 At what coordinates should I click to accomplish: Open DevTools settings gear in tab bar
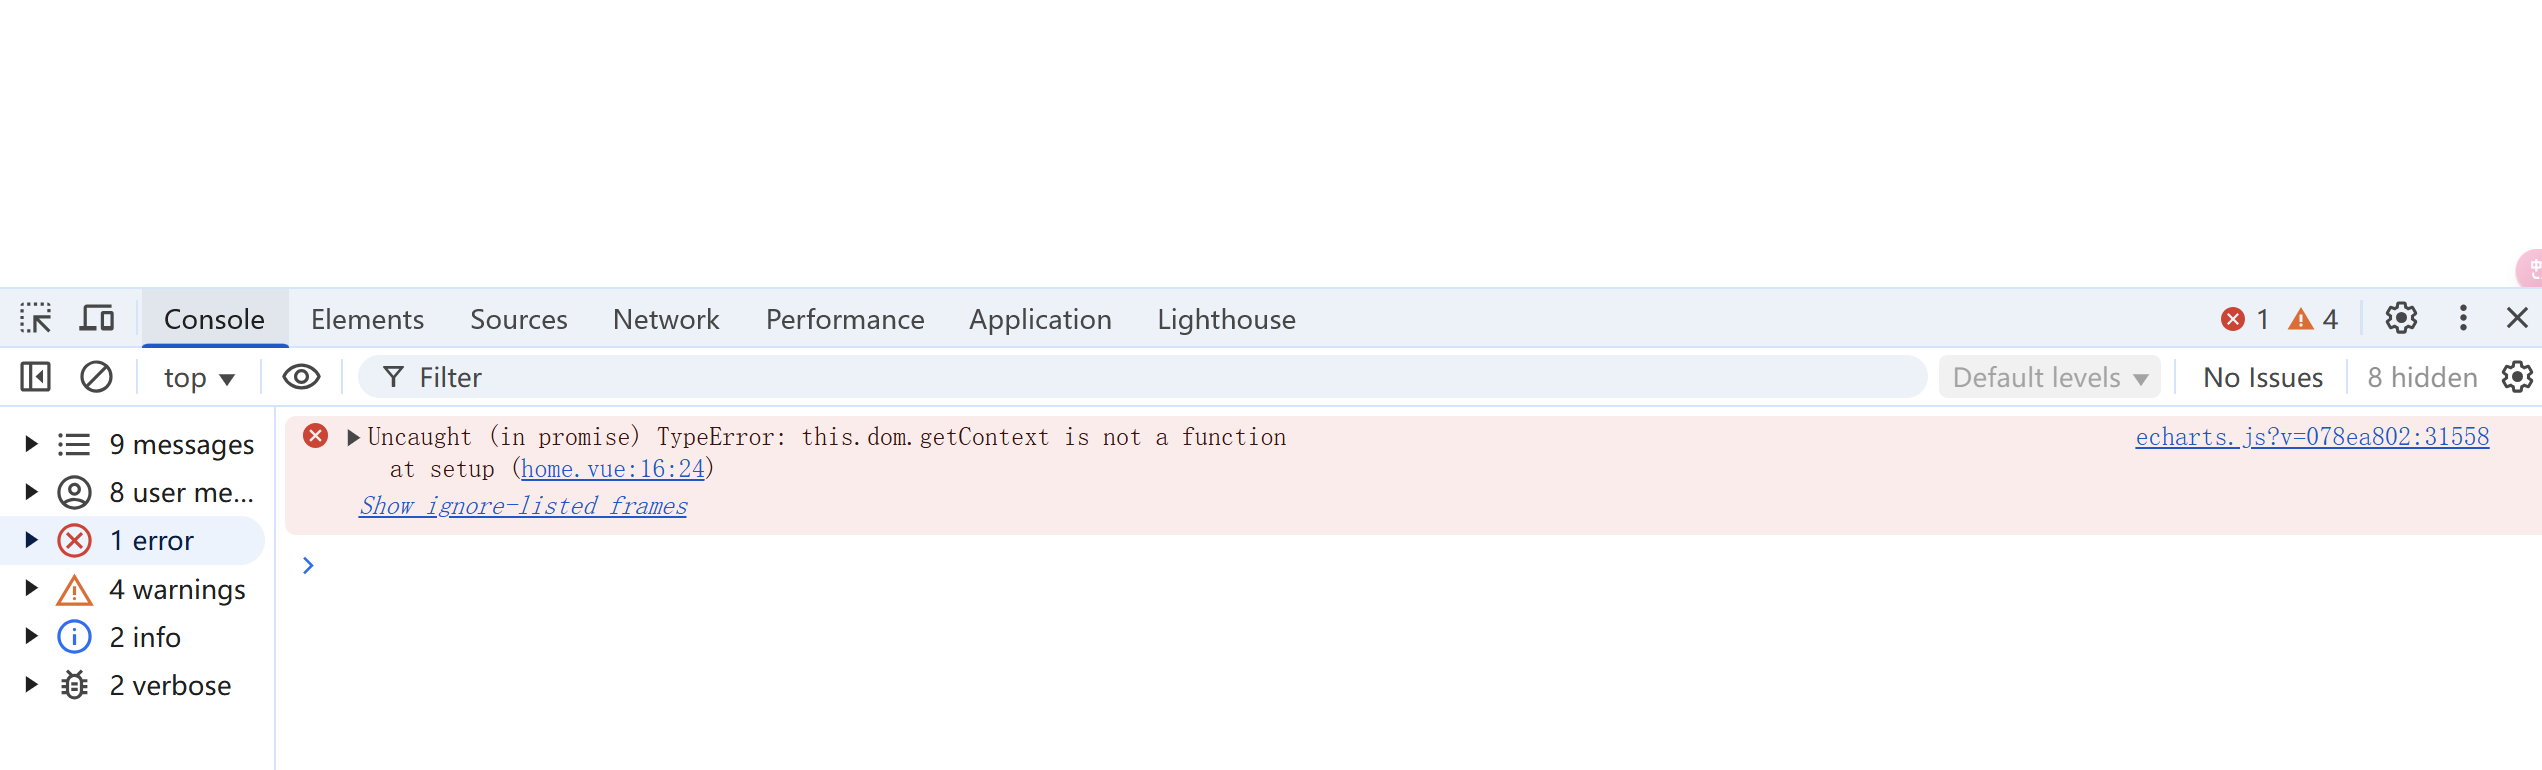[x=2401, y=318]
